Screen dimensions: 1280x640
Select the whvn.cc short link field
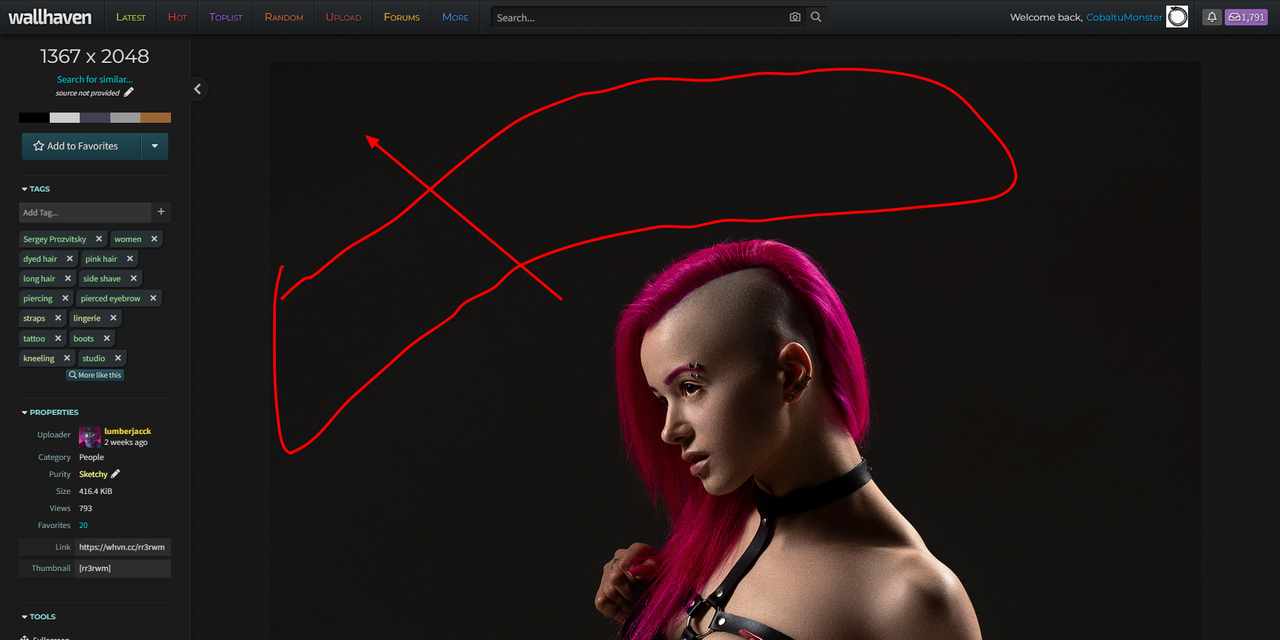[123, 547]
